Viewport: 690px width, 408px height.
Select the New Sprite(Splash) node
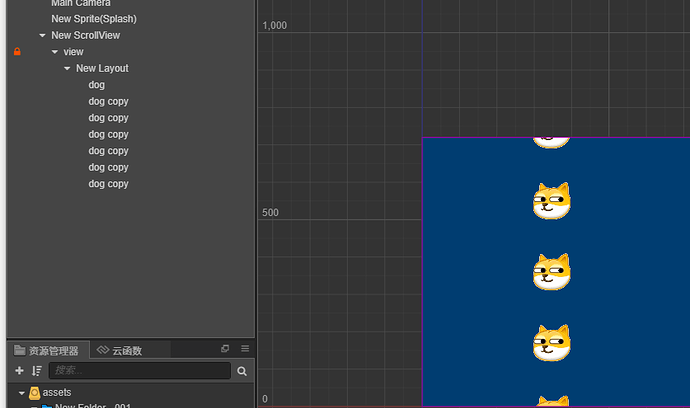pos(94,19)
